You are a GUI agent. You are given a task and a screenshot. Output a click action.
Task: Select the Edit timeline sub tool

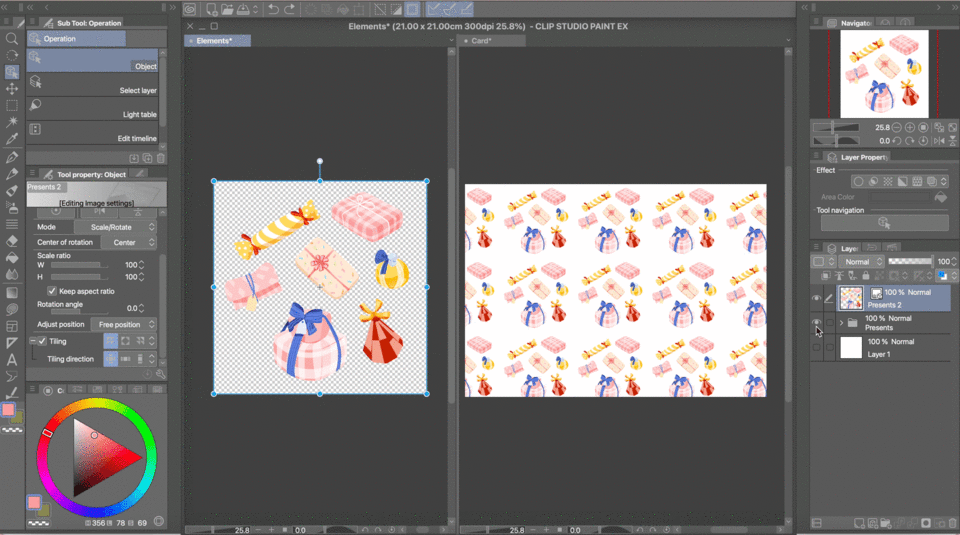click(92, 132)
